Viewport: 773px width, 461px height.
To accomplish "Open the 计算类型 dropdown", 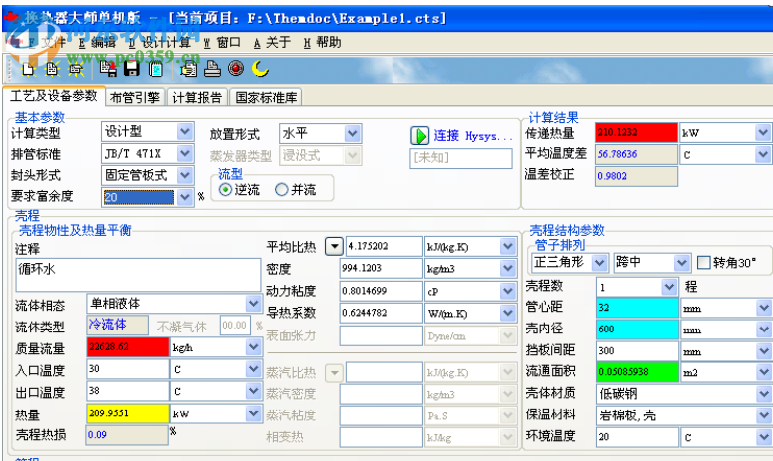I will [185, 132].
